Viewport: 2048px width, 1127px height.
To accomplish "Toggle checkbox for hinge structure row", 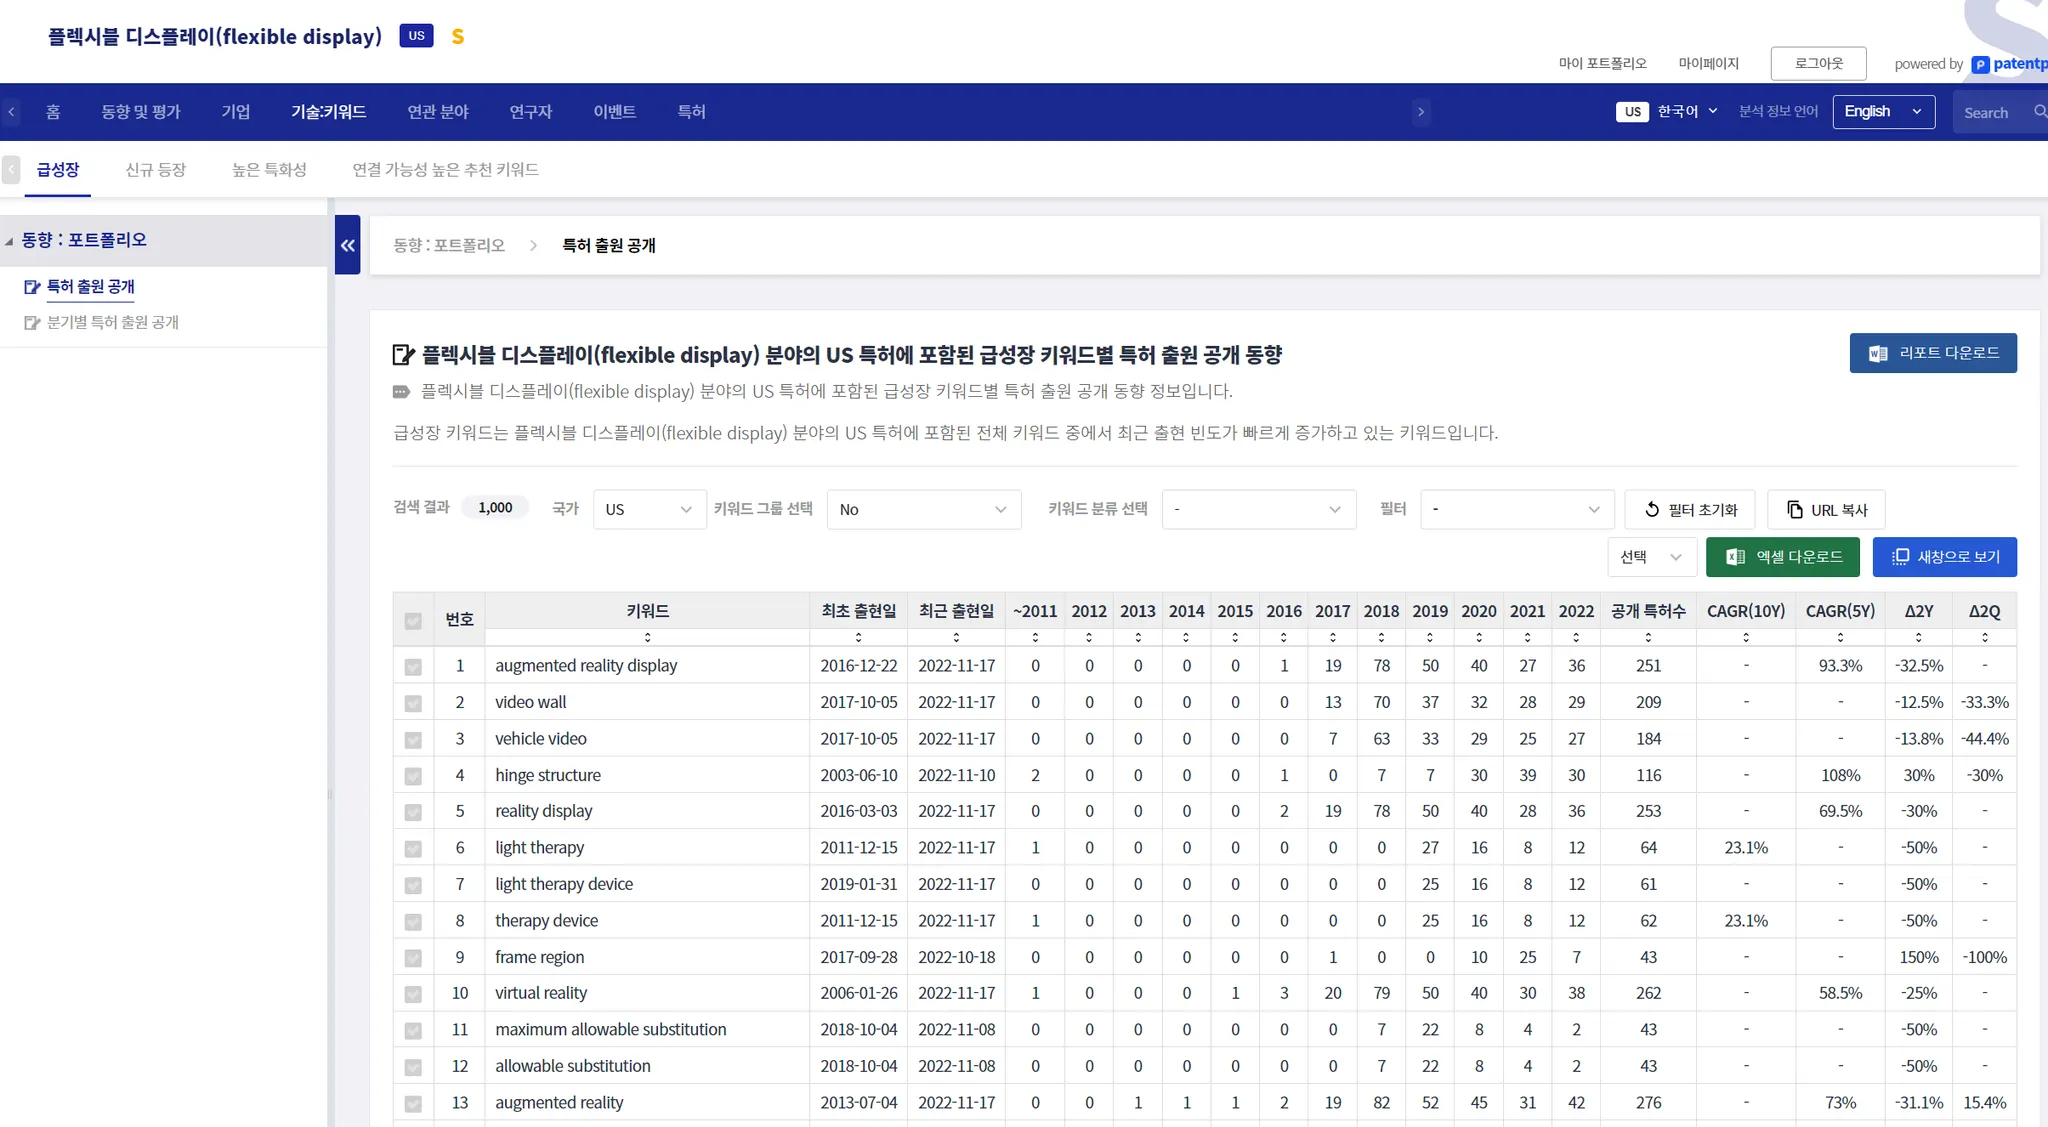I will [413, 776].
